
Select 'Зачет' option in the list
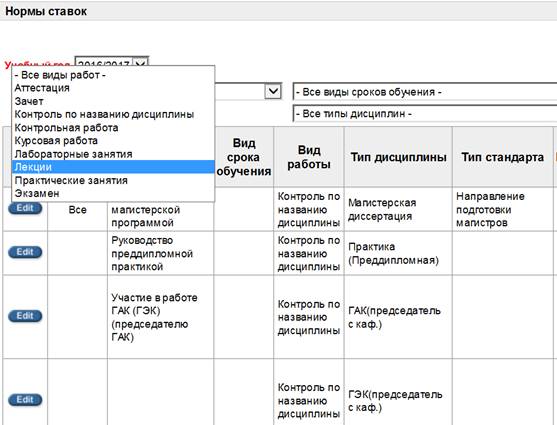coord(113,101)
